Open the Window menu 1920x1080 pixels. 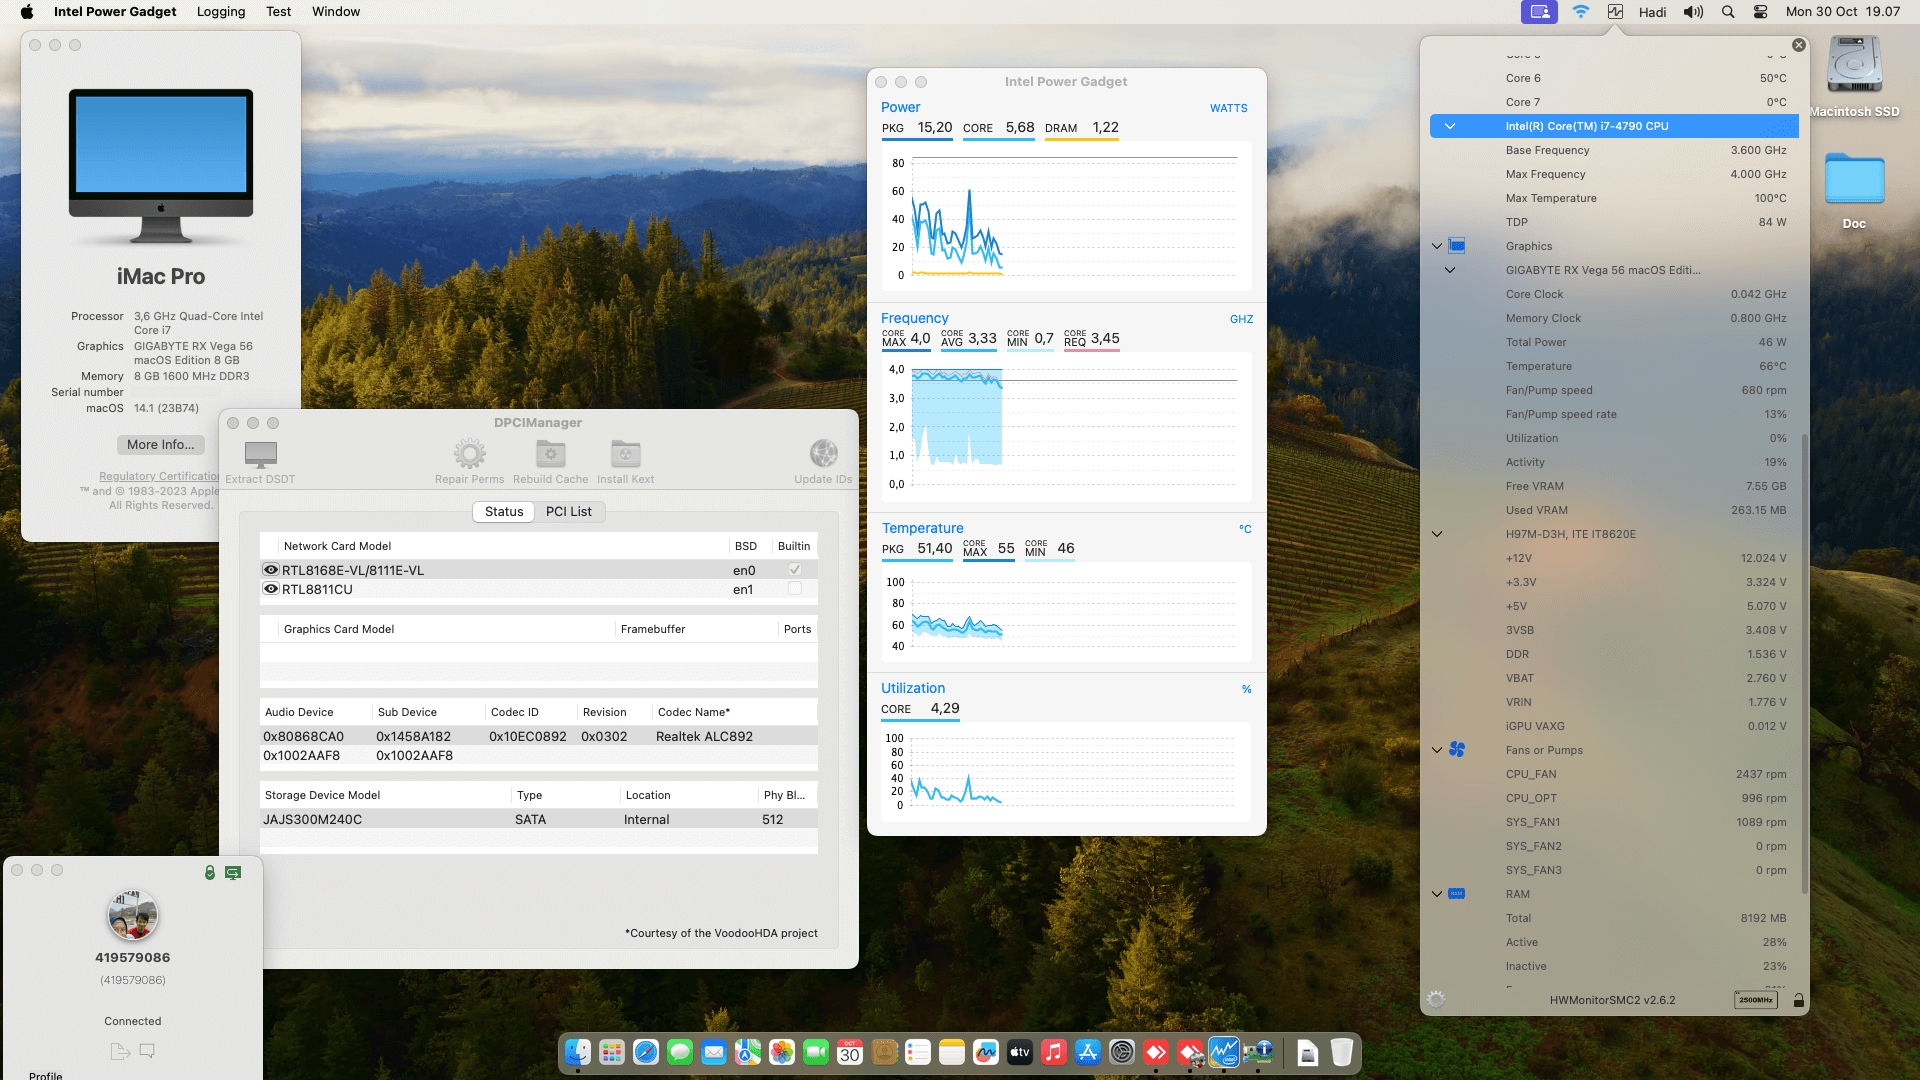[x=336, y=12]
